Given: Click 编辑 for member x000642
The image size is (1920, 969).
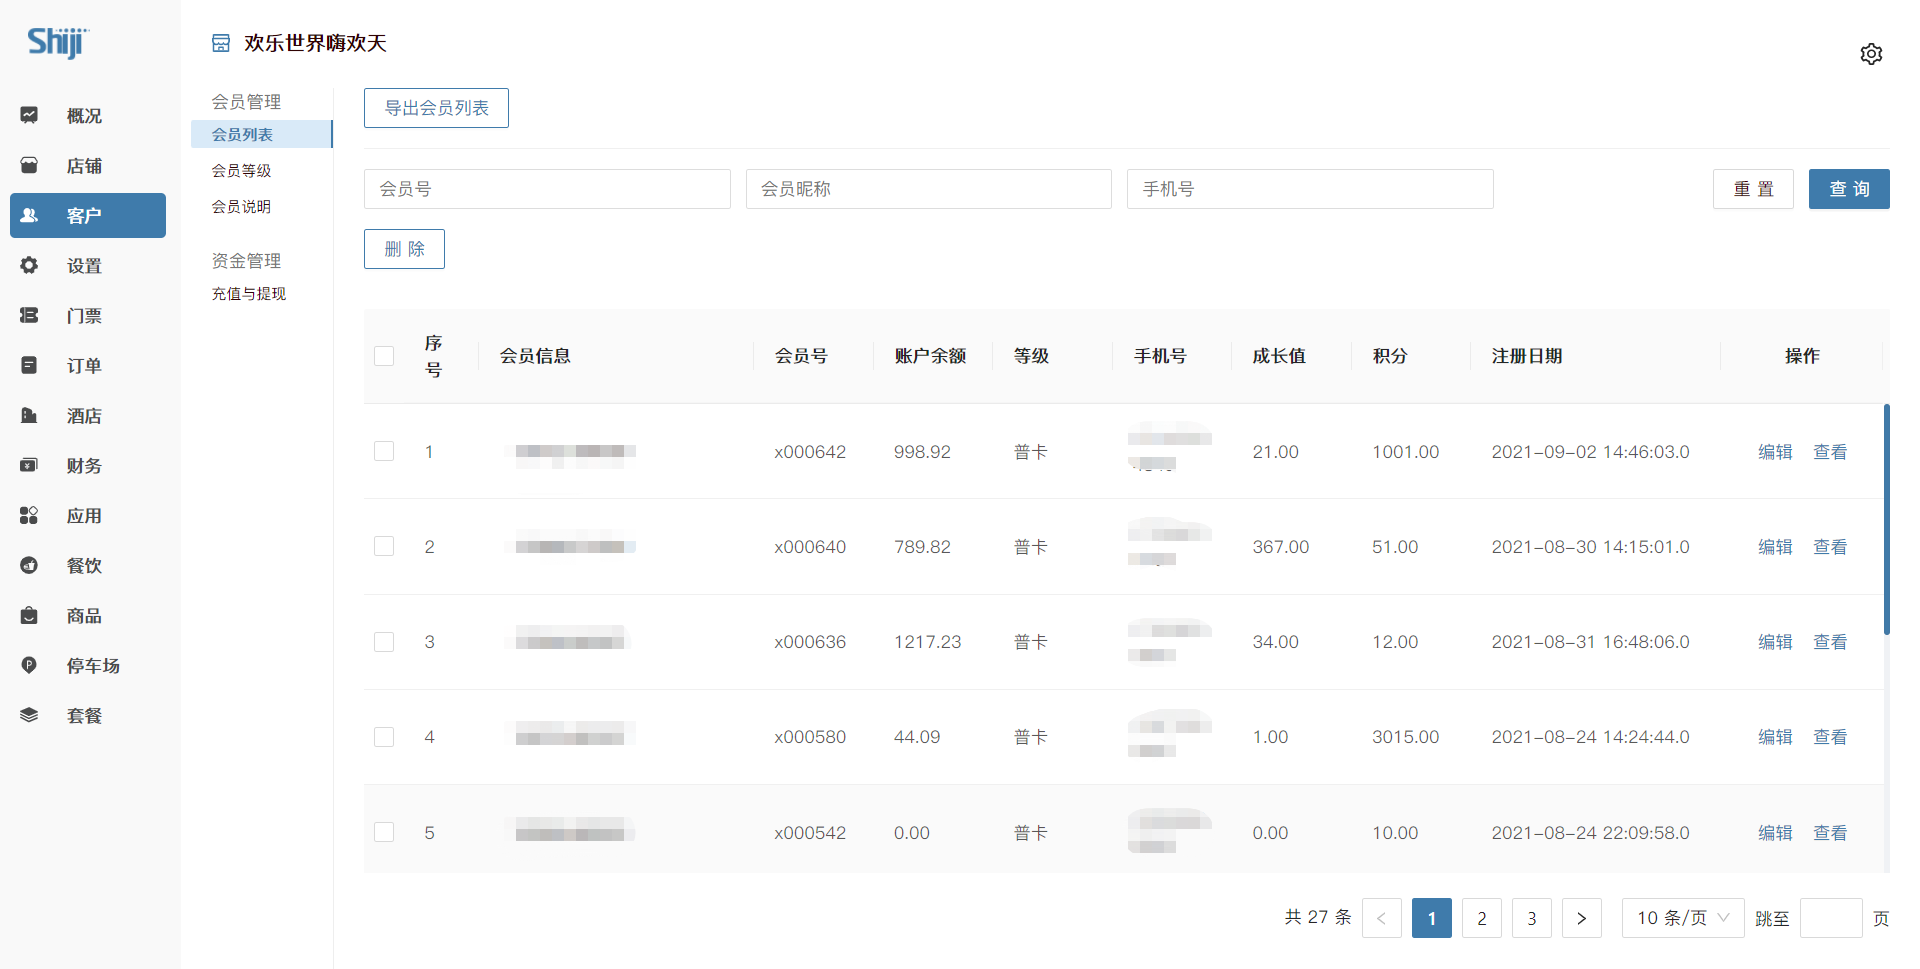Looking at the screenshot, I should click(1775, 452).
